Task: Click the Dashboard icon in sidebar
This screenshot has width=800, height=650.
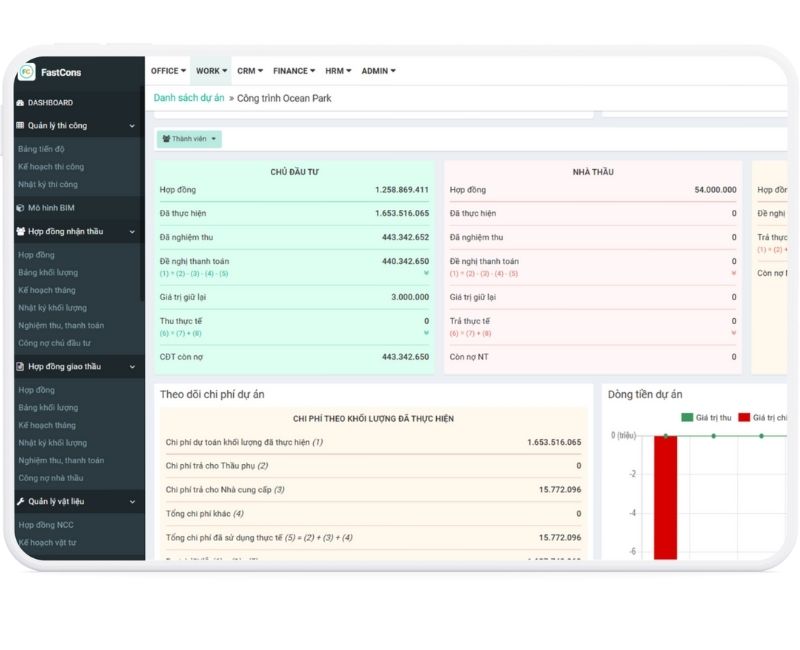Action: pos(20,102)
